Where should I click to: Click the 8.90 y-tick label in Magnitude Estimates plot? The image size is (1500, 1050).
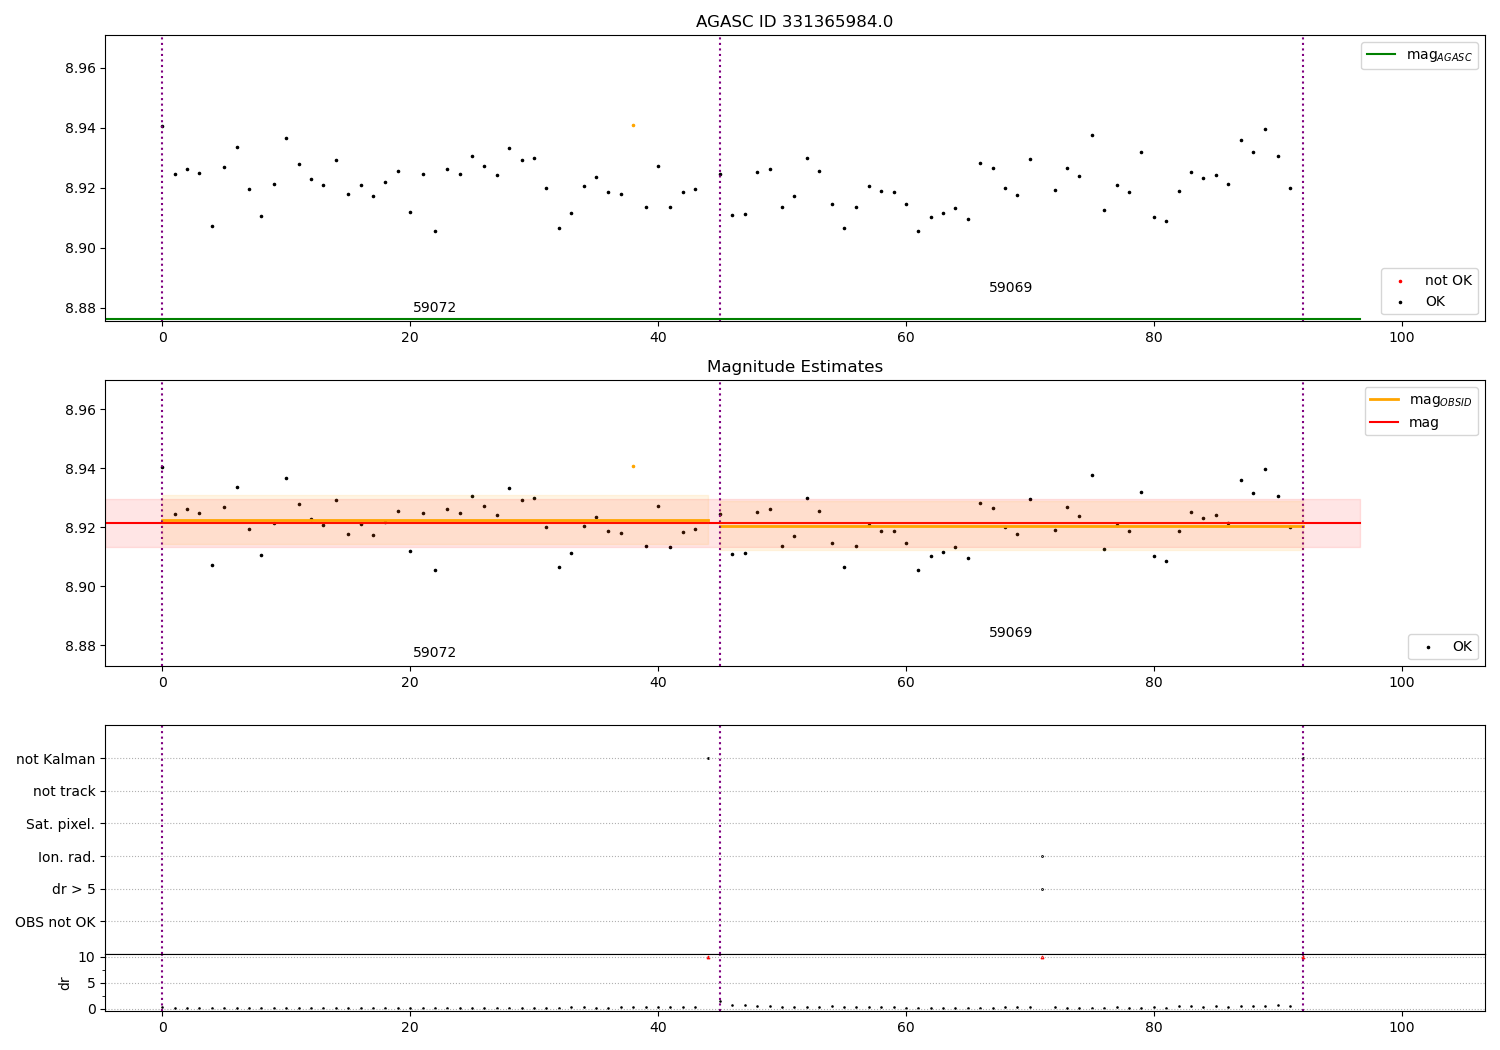[x=80, y=587]
